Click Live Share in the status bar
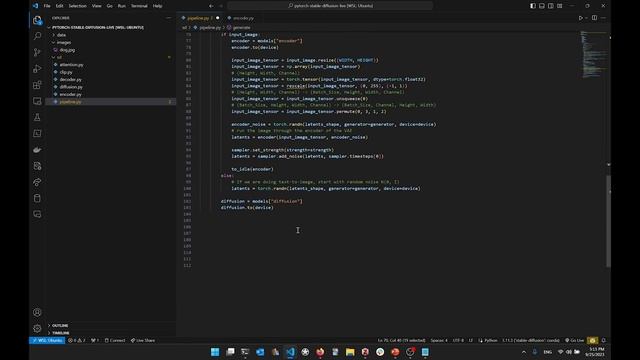The height and width of the screenshot is (360, 640). point(143,340)
